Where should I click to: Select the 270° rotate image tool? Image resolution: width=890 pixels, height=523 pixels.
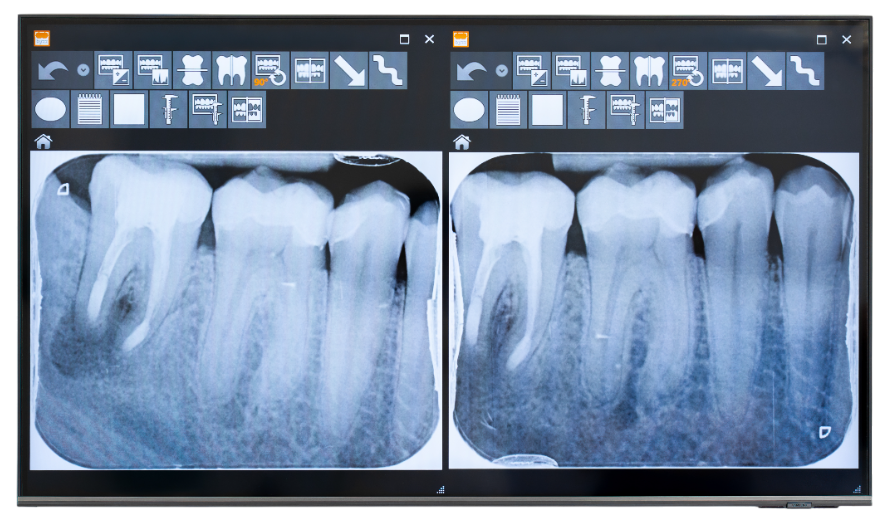pyautogui.click(x=688, y=71)
